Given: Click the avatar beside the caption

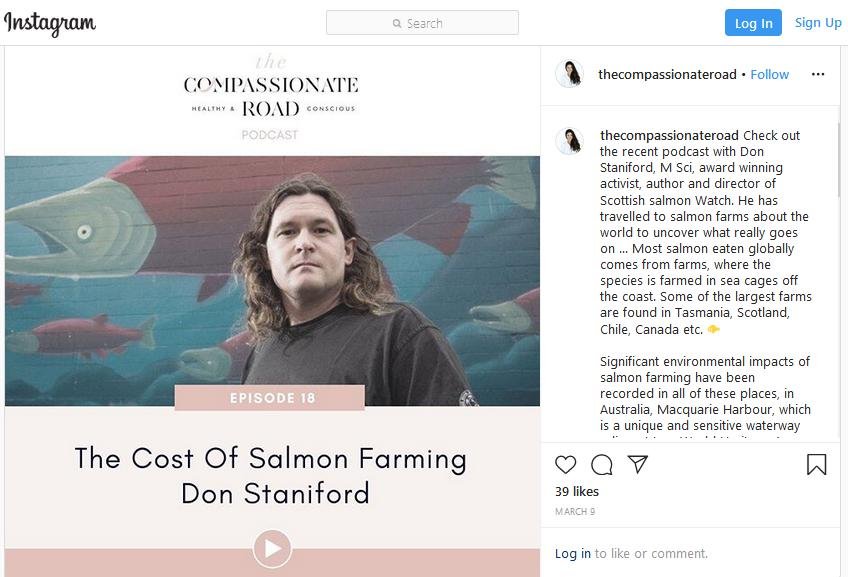Looking at the screenshot, I should pyautogui.click(x=569, y=141).
